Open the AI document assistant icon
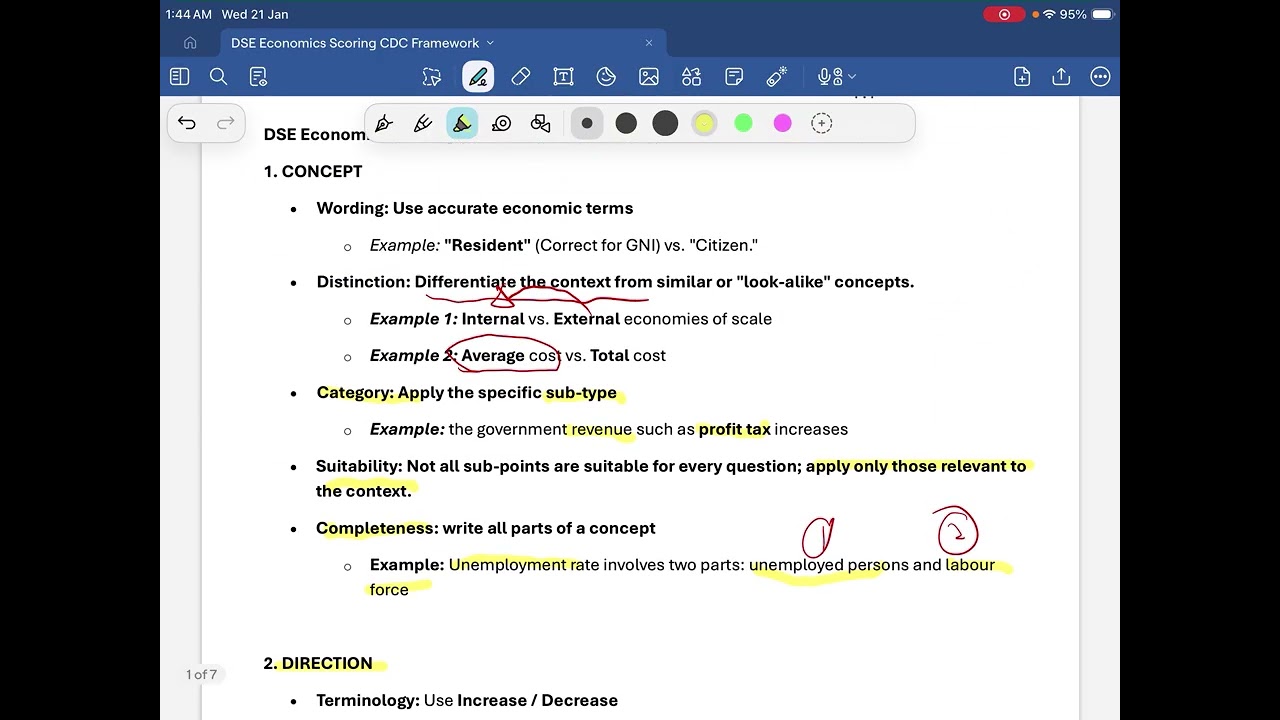 (x=258, y=76)
